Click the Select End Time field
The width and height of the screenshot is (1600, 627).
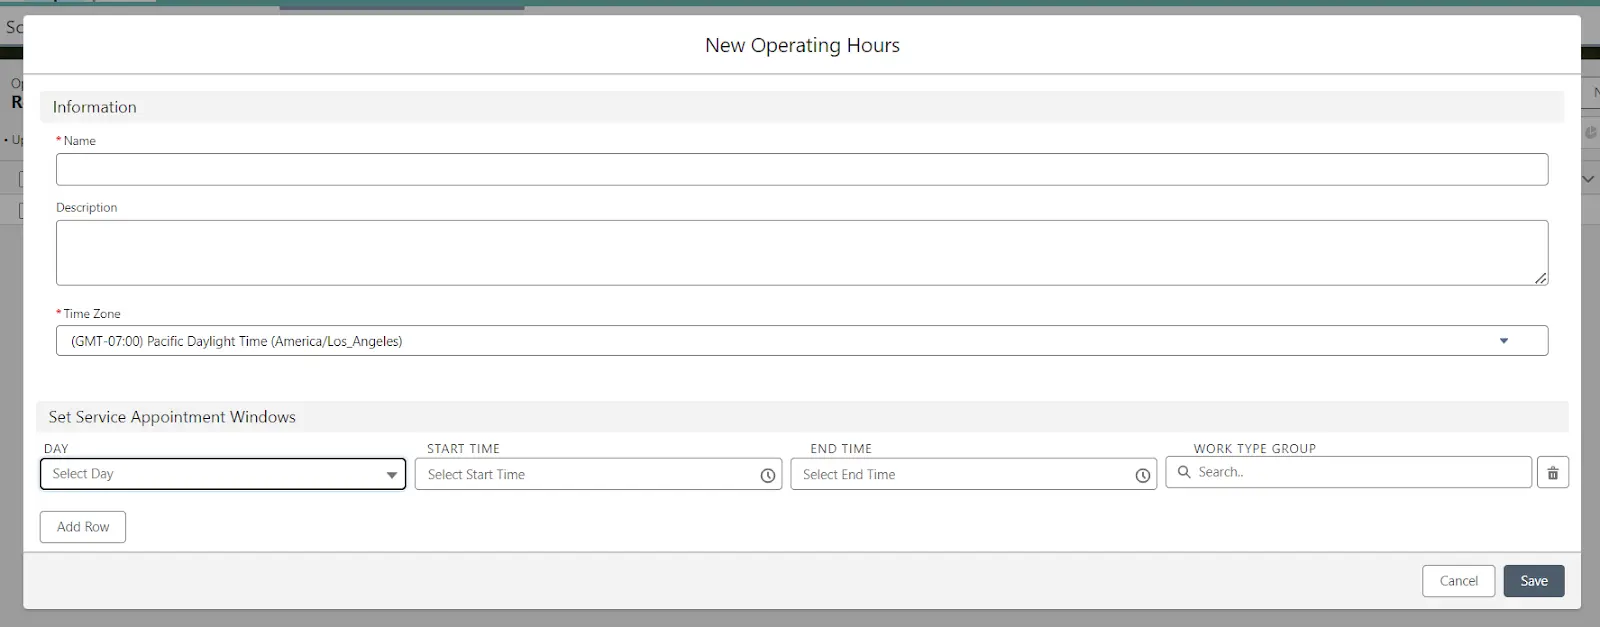click(x=963, y=475)
